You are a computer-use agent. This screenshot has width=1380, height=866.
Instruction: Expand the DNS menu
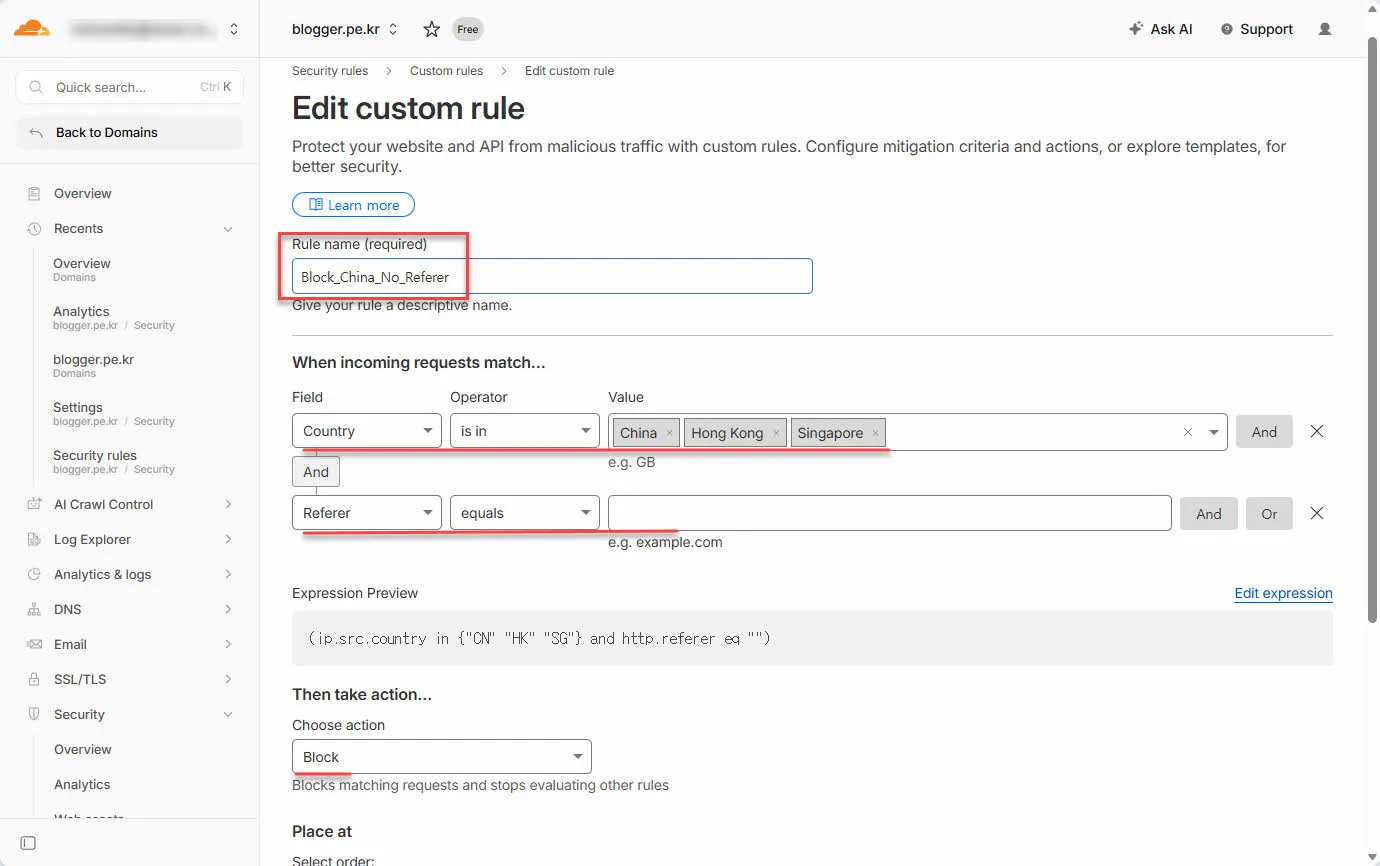tap(228, 609)
